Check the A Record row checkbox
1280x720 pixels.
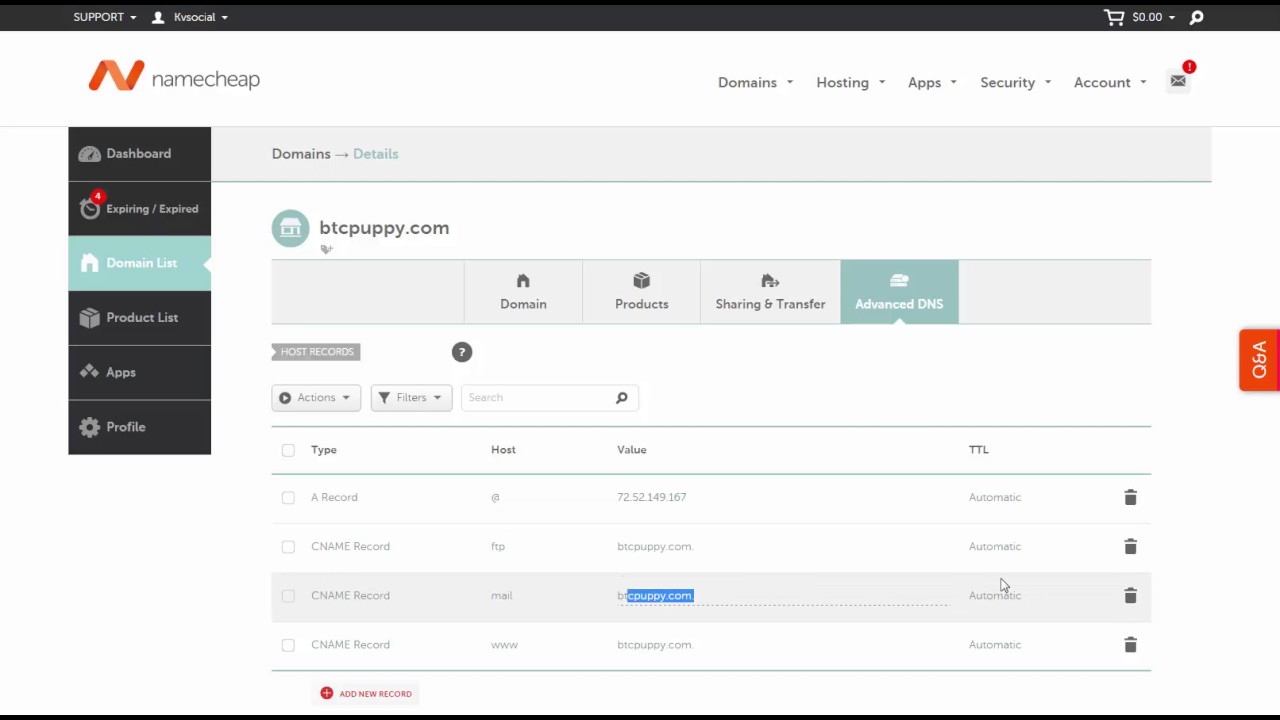288,497
